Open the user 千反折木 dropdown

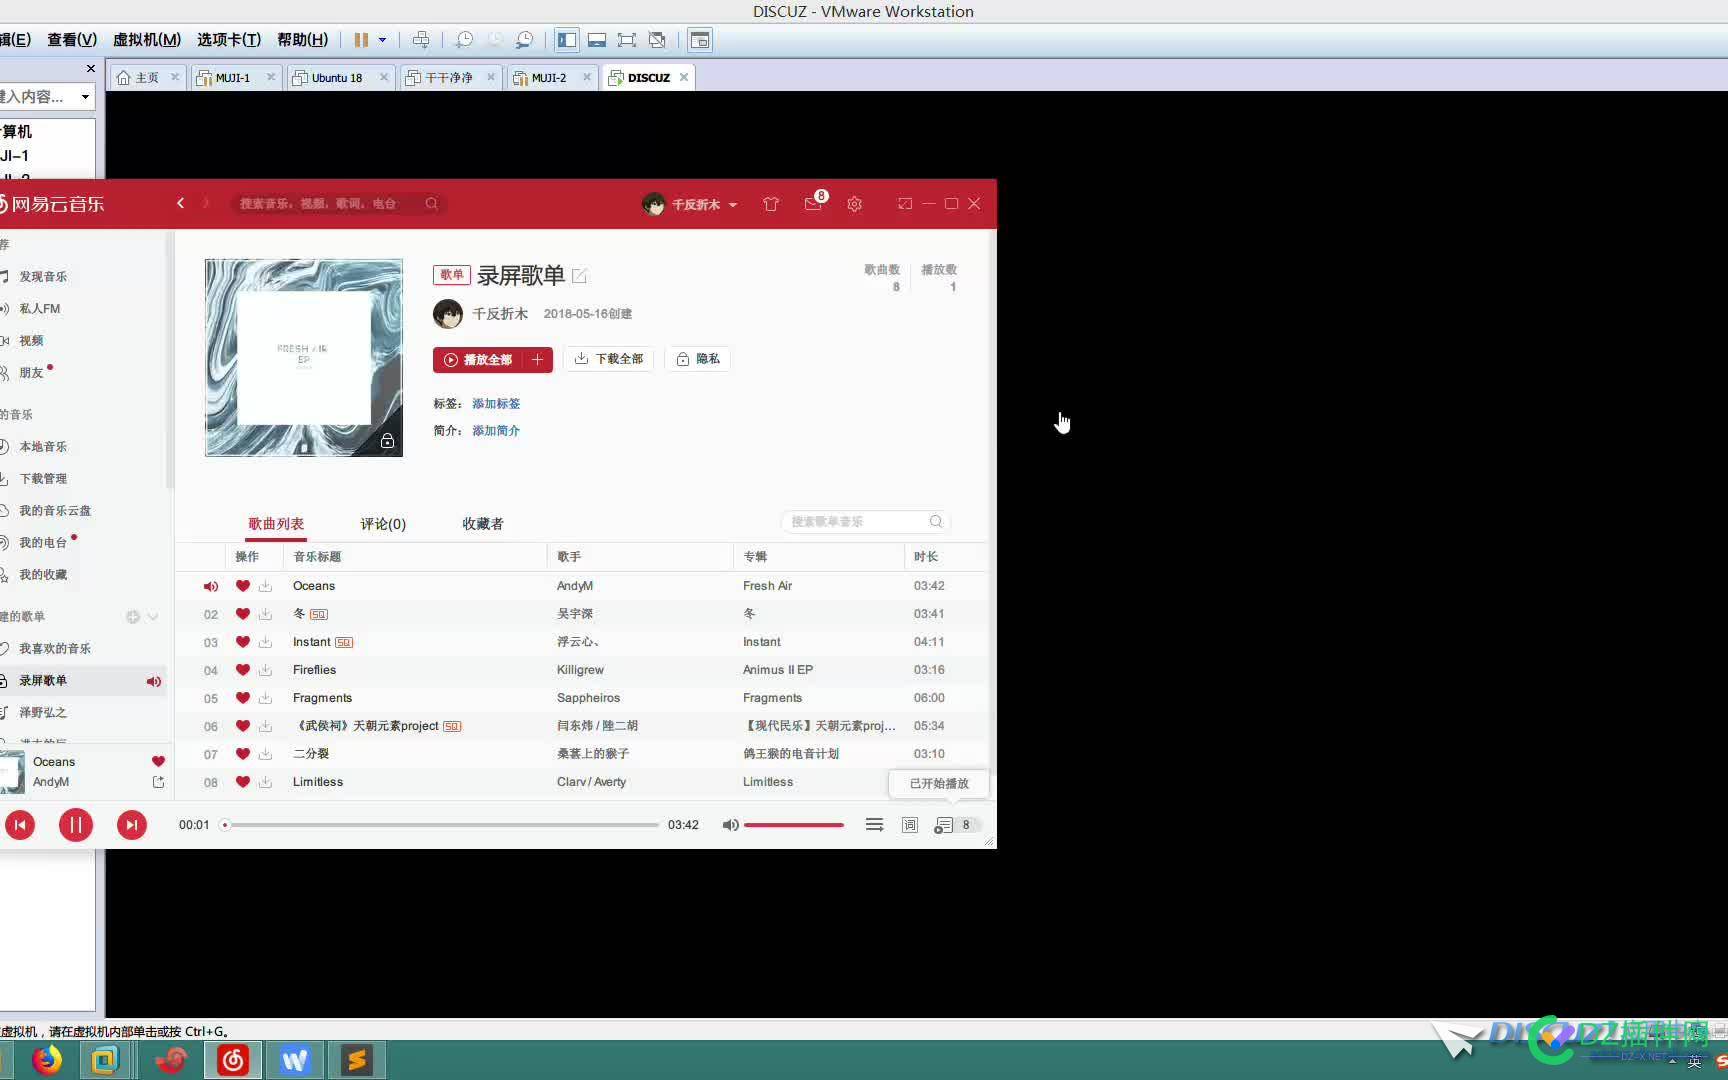click(690, 204)
